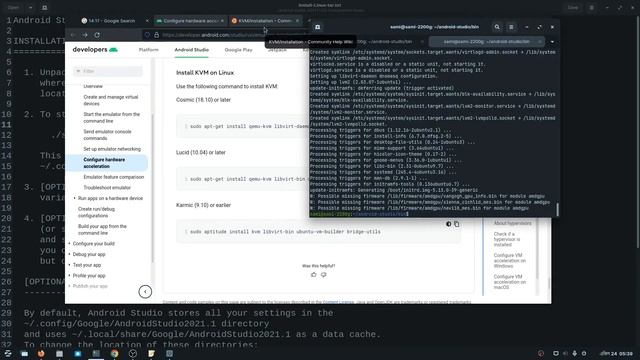Open the terminal taskbar icon

[x=96, y=353]
